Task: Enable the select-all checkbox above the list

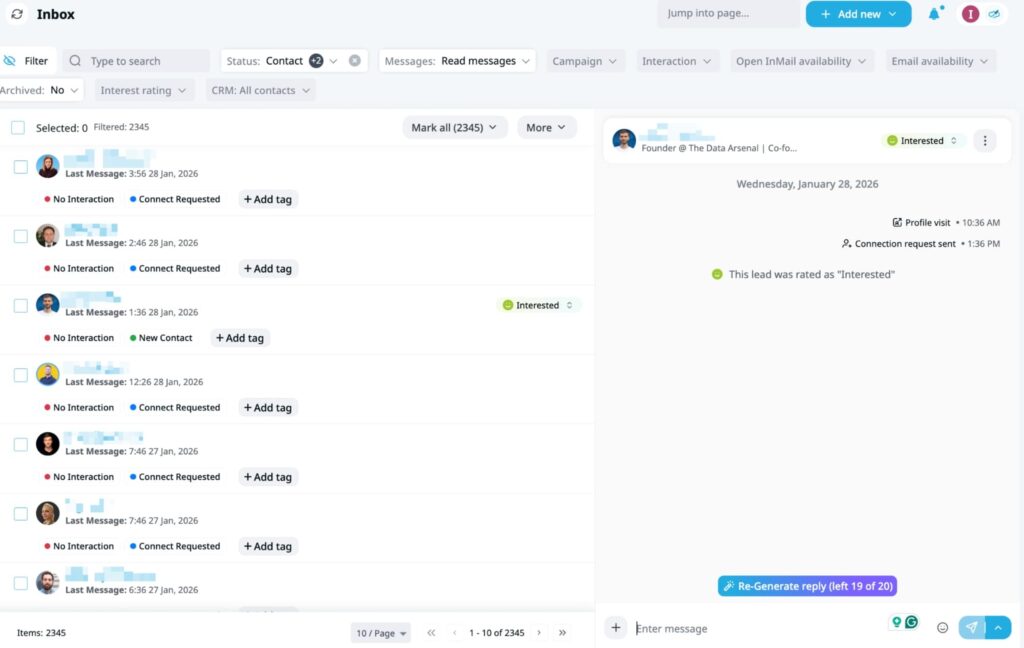Action: click(x=17, y=128)
